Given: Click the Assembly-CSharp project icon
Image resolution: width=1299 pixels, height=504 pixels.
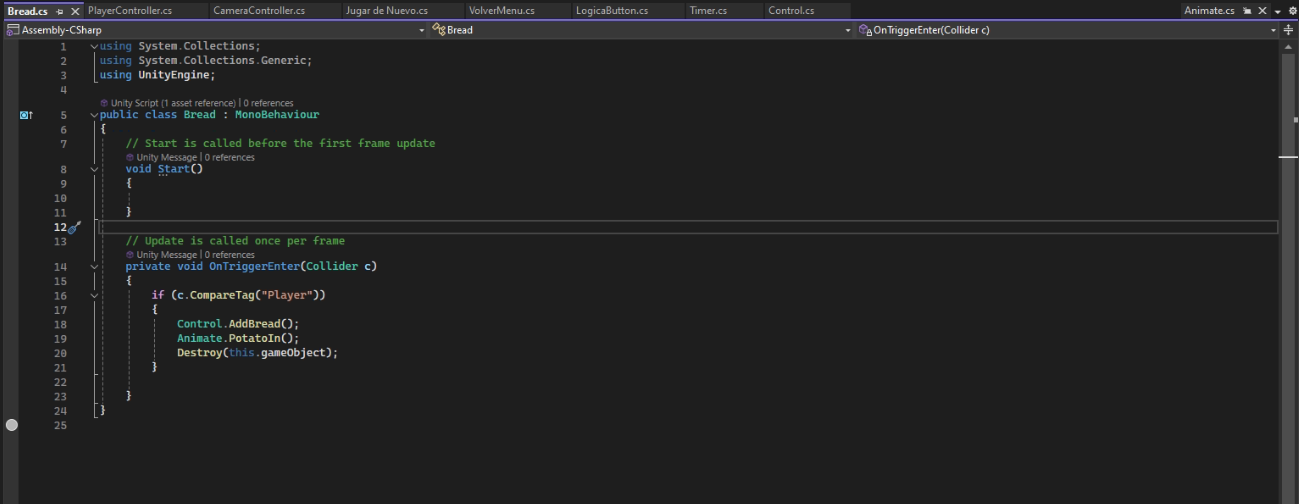Looking at the screenshot, I should pyautogui.click(x=13, y=30).
